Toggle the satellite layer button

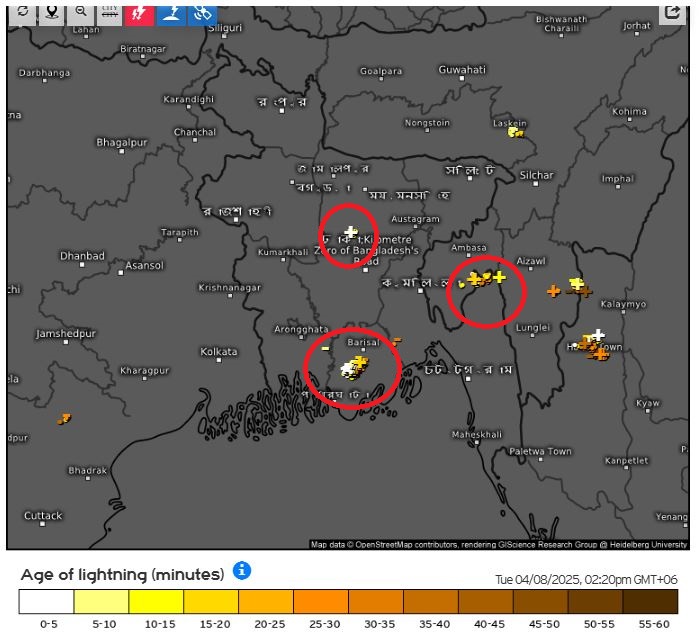pyautogui.click(x=203, y=13)
